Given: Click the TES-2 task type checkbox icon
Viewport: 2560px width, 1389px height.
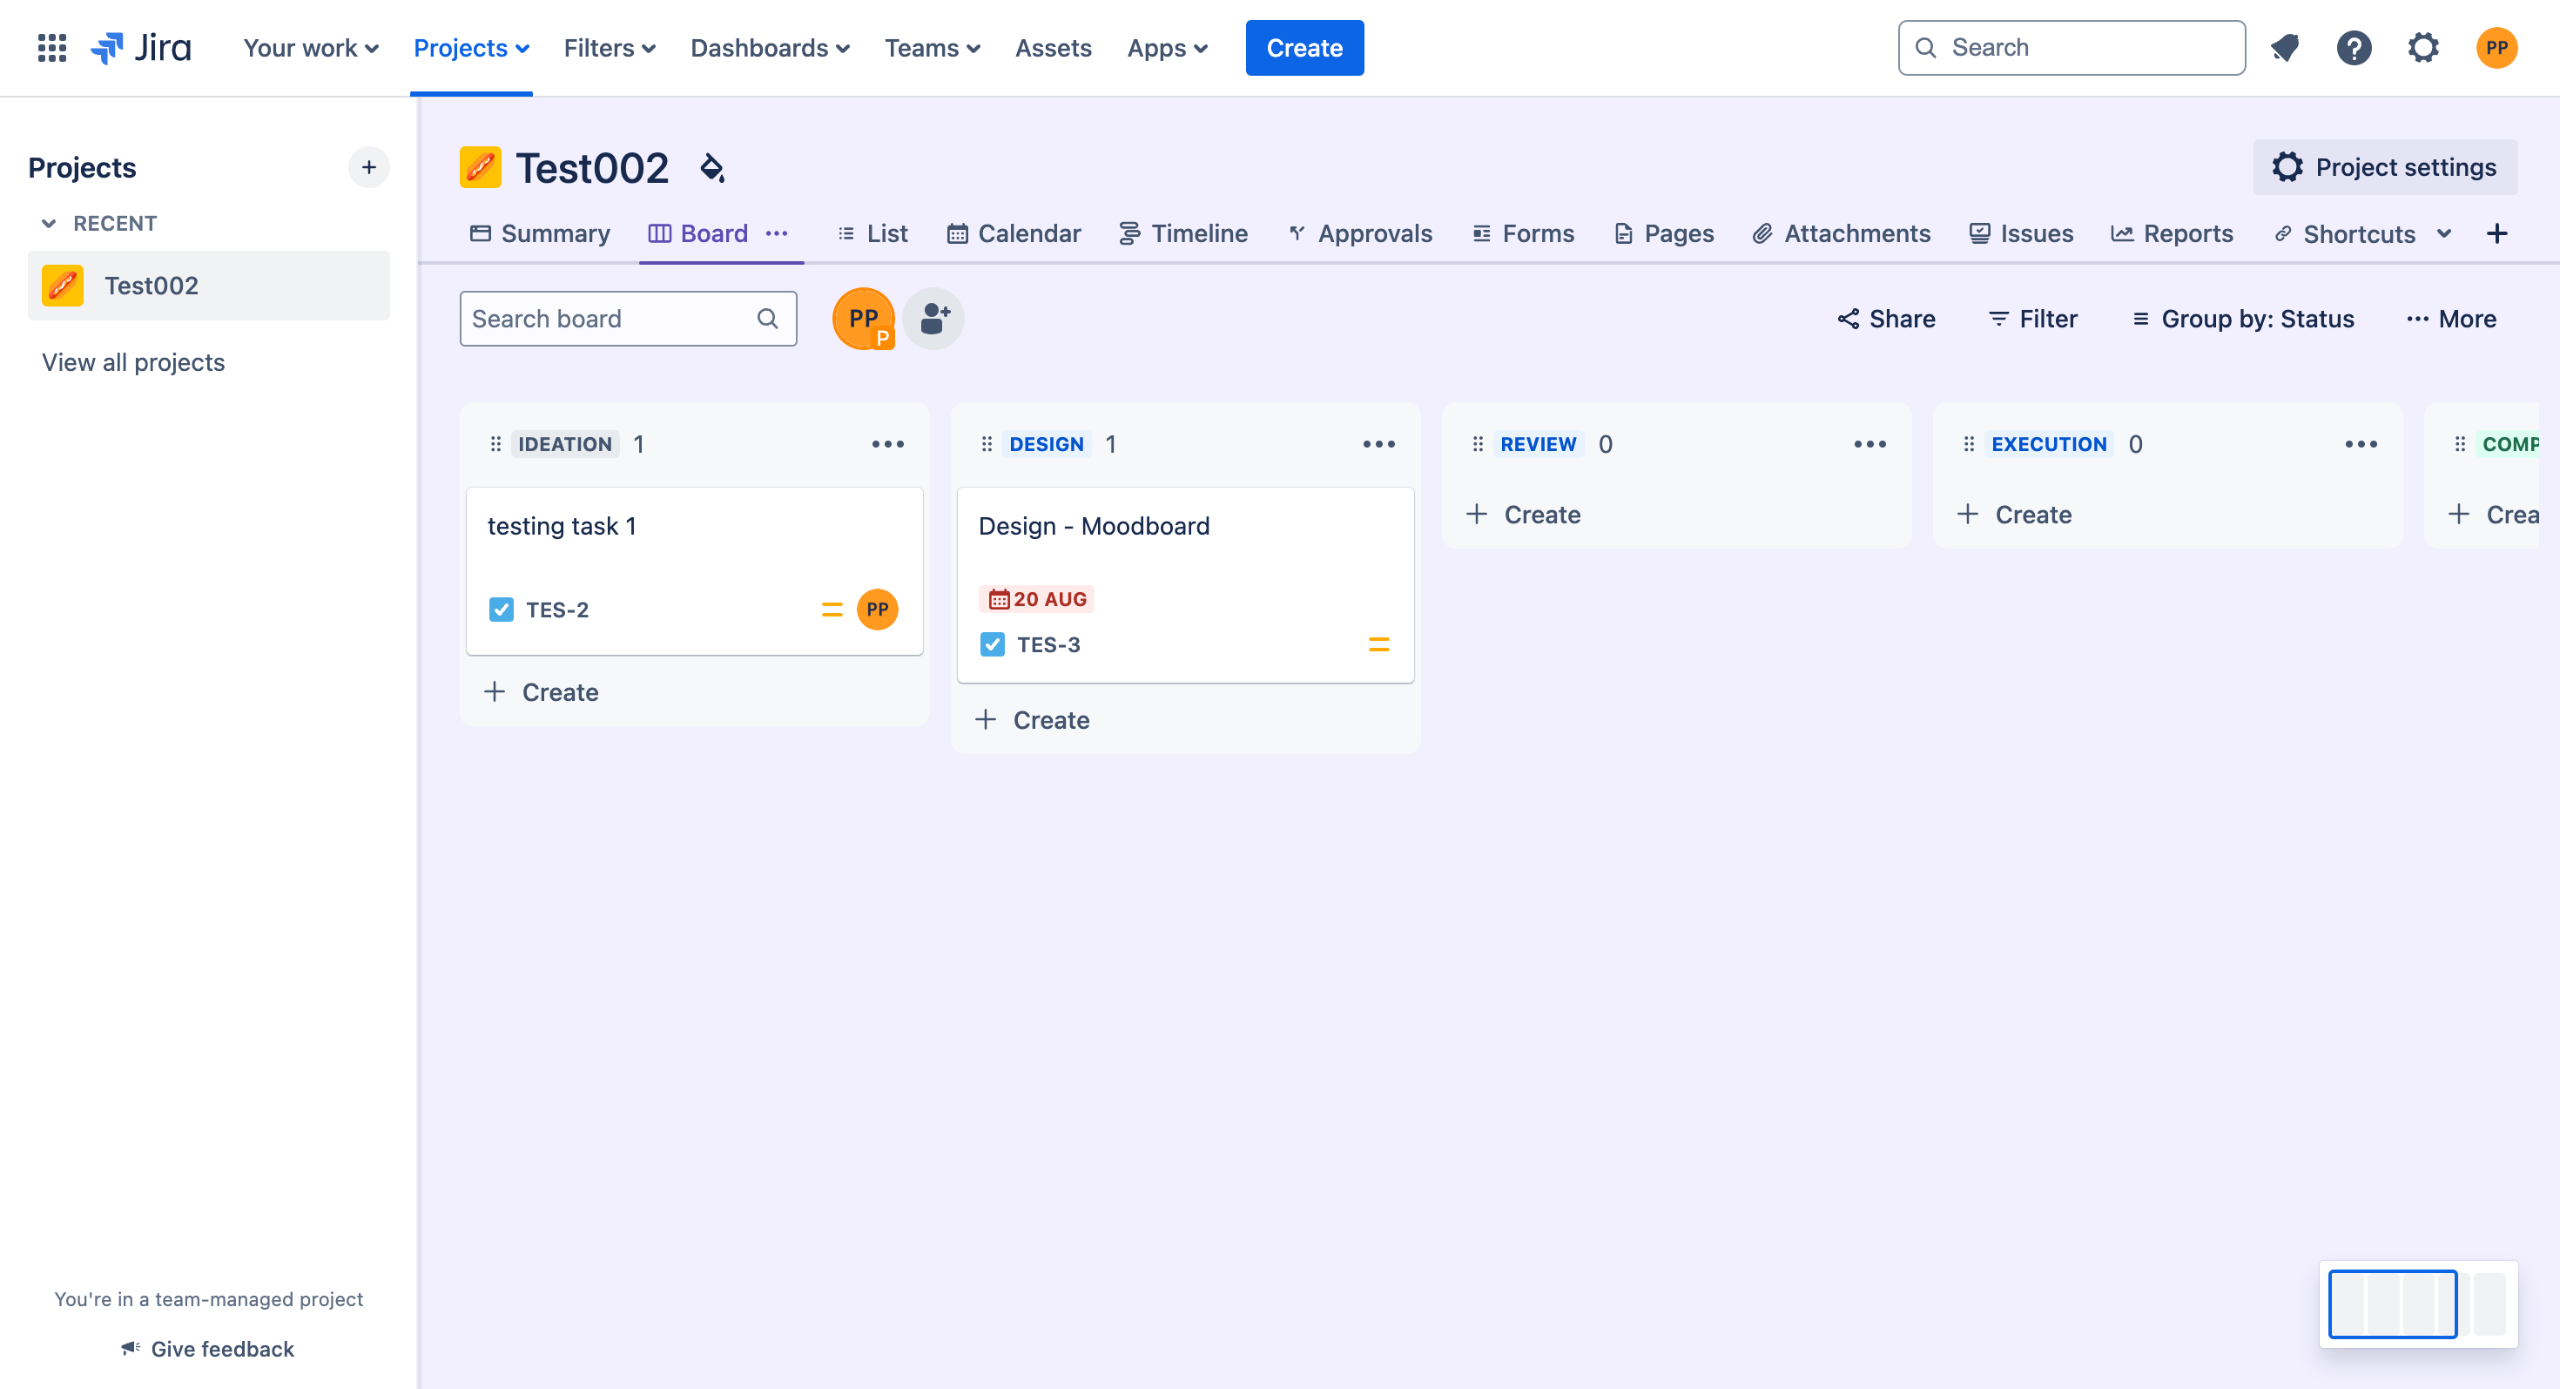Looking at the screenshot, I should pos(501,610).
